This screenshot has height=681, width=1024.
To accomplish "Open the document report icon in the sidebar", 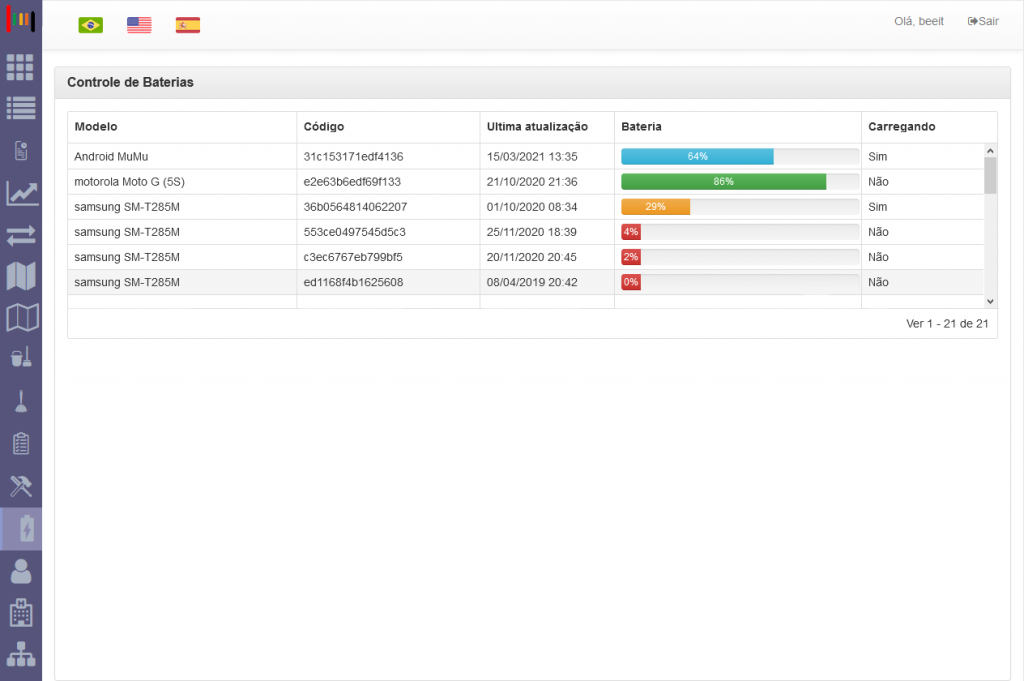I will point(21,151).
